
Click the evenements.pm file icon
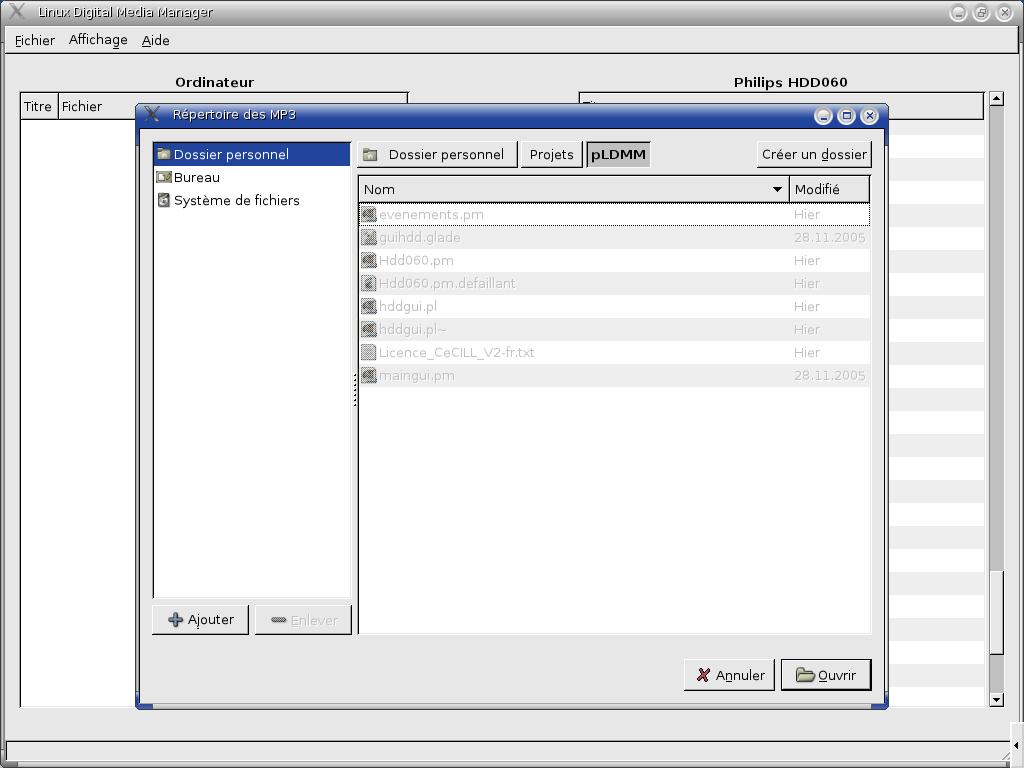point(369,214)
